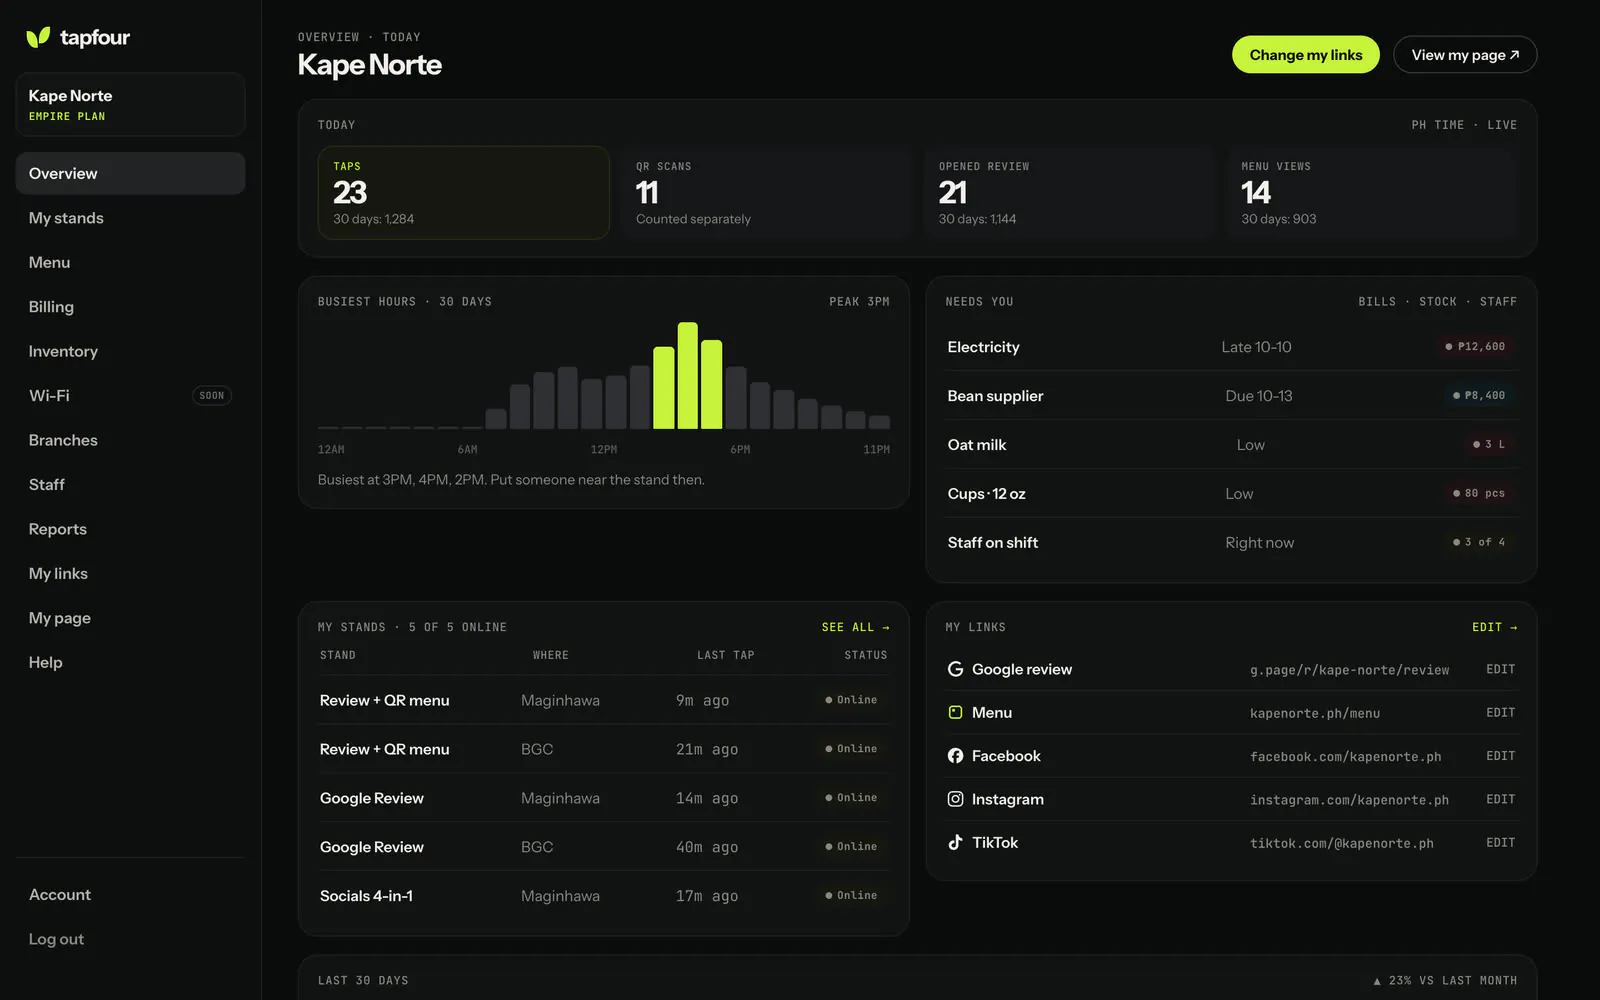Click See all in My Stands
The height and width of the screenshot is (1000, 1600).
(855, 627)
